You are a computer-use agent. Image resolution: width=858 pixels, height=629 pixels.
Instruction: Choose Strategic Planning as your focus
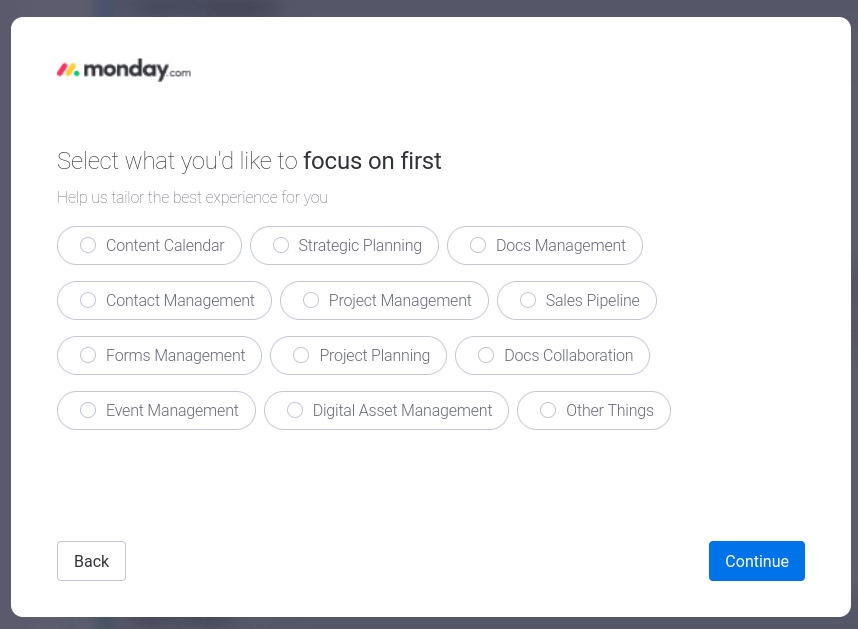pos(344,246)
